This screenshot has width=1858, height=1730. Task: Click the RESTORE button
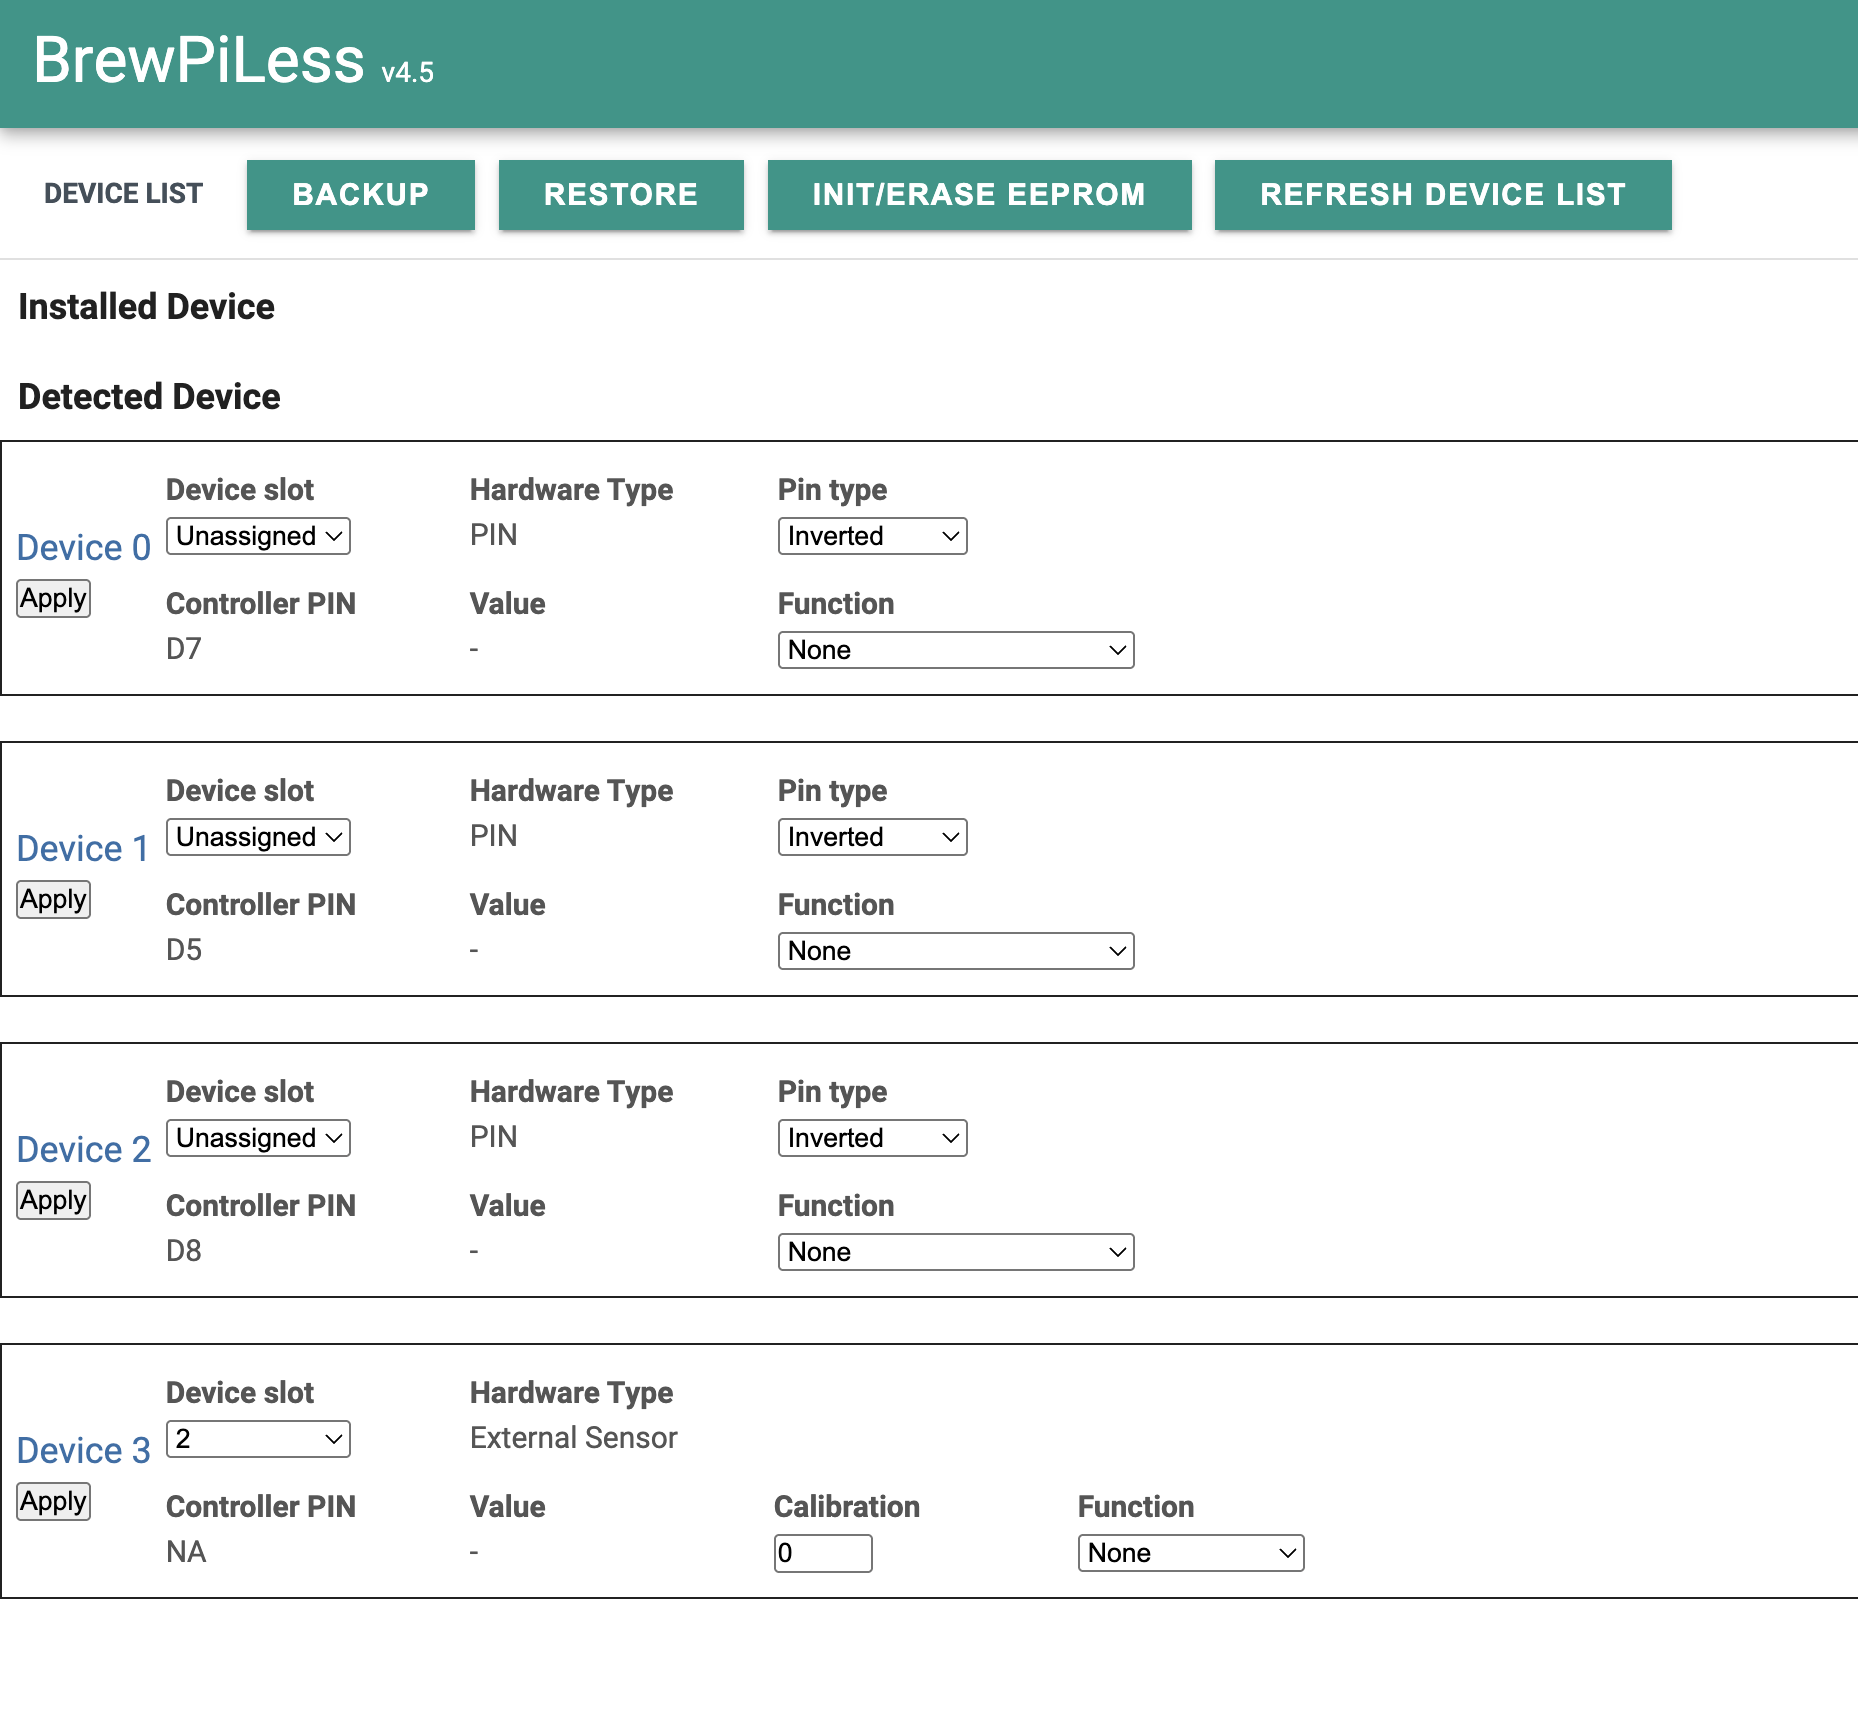tap(620, 194)
